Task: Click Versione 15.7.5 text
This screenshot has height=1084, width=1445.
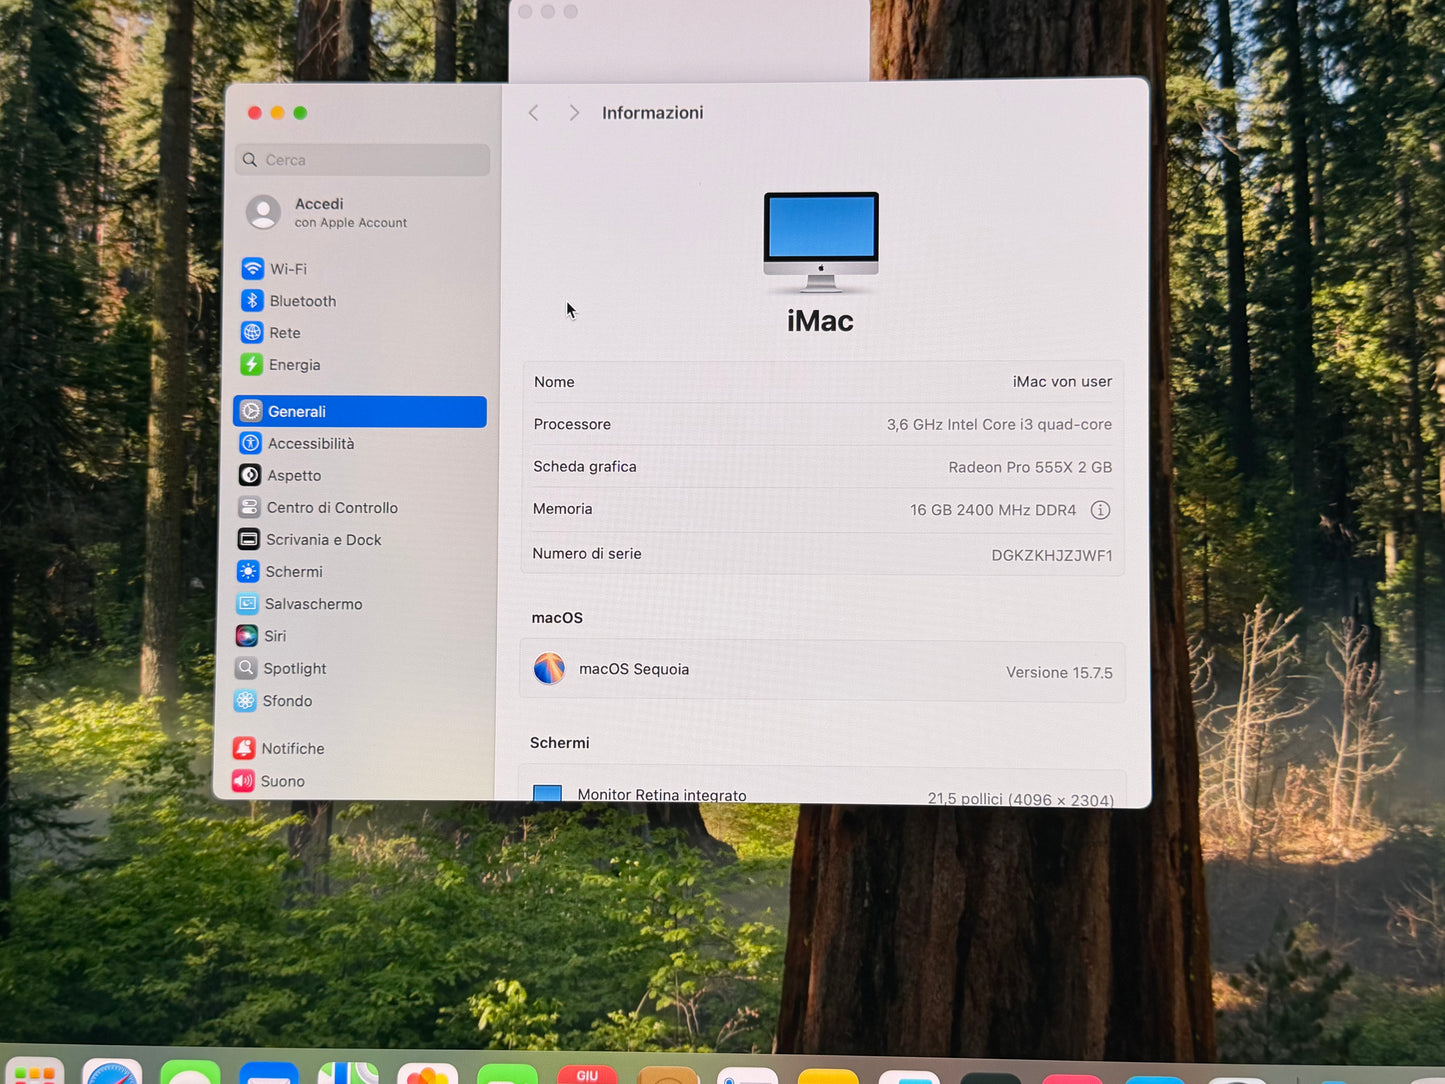Action: 1059,672
